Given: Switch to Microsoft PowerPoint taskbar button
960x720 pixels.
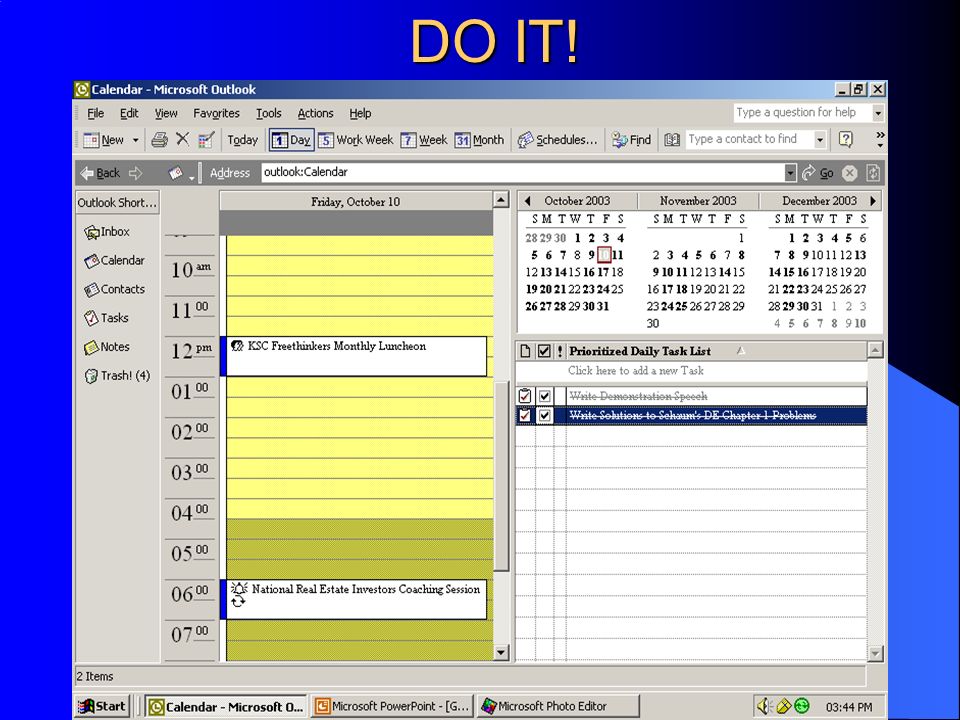Looking at the screenshot, I should pyautogui.click(x=392, y=707).
